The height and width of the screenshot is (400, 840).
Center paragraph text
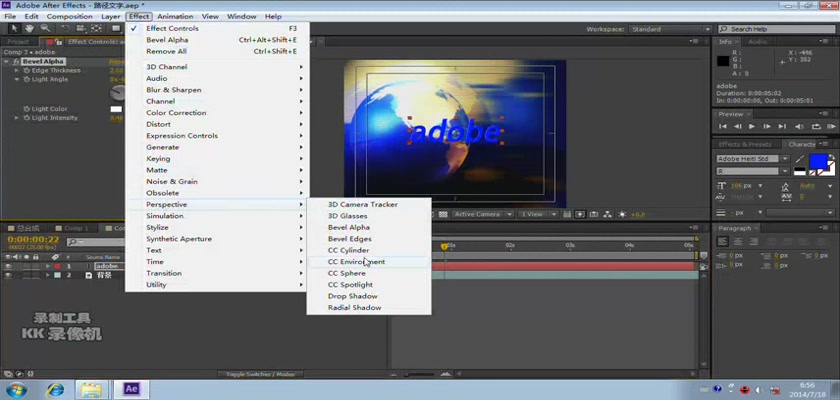click(x=738, y=241)
